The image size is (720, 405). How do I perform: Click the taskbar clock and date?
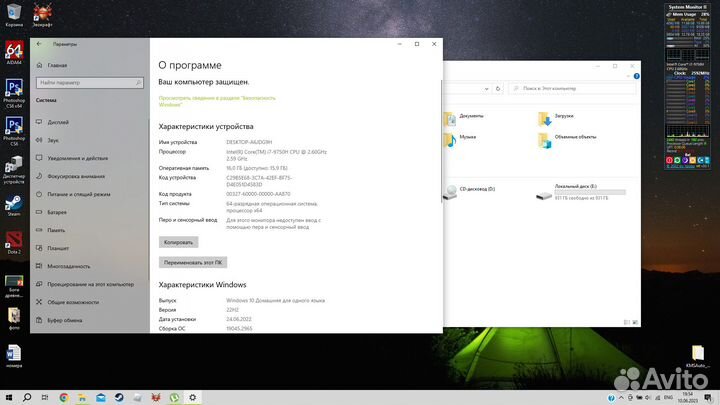687,398
